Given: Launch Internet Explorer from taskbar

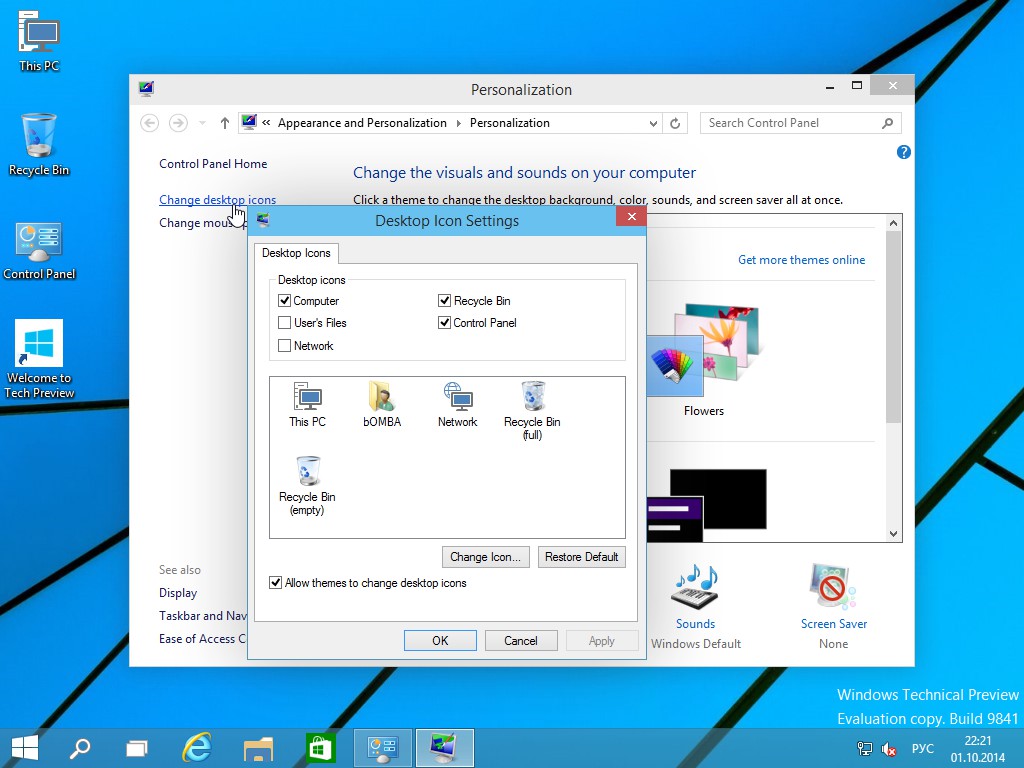Looking at the screenshot, I should 197,748.
